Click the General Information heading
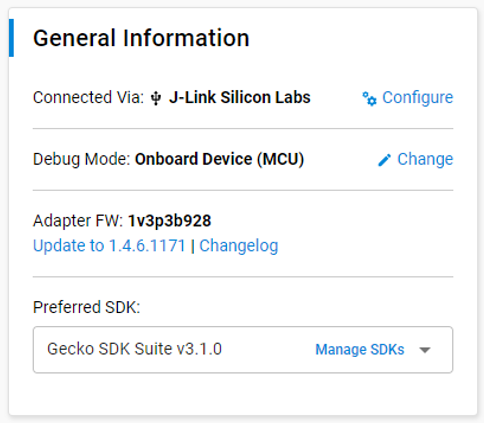 [x=141, y=38]
